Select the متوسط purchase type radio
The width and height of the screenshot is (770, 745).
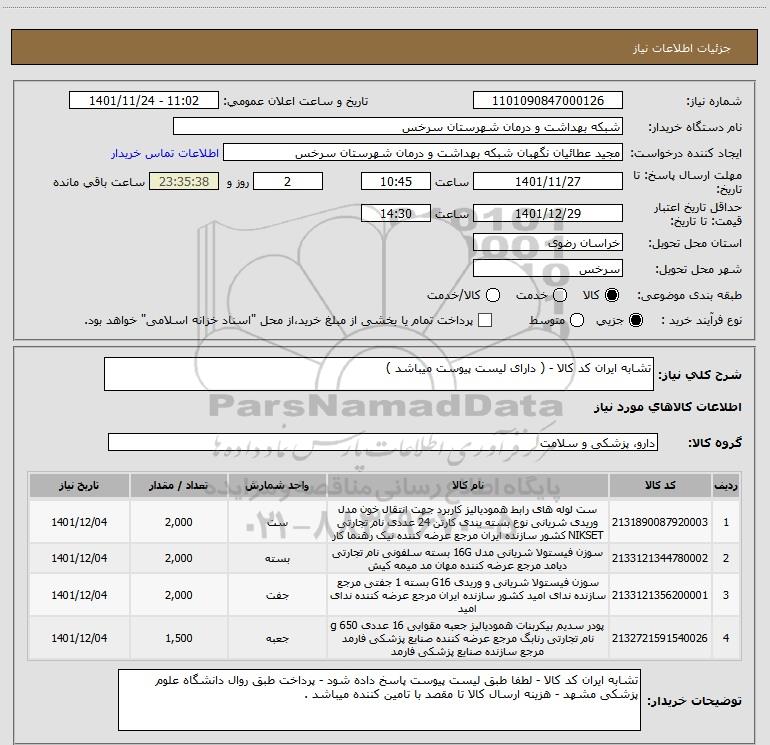(577, 320)
